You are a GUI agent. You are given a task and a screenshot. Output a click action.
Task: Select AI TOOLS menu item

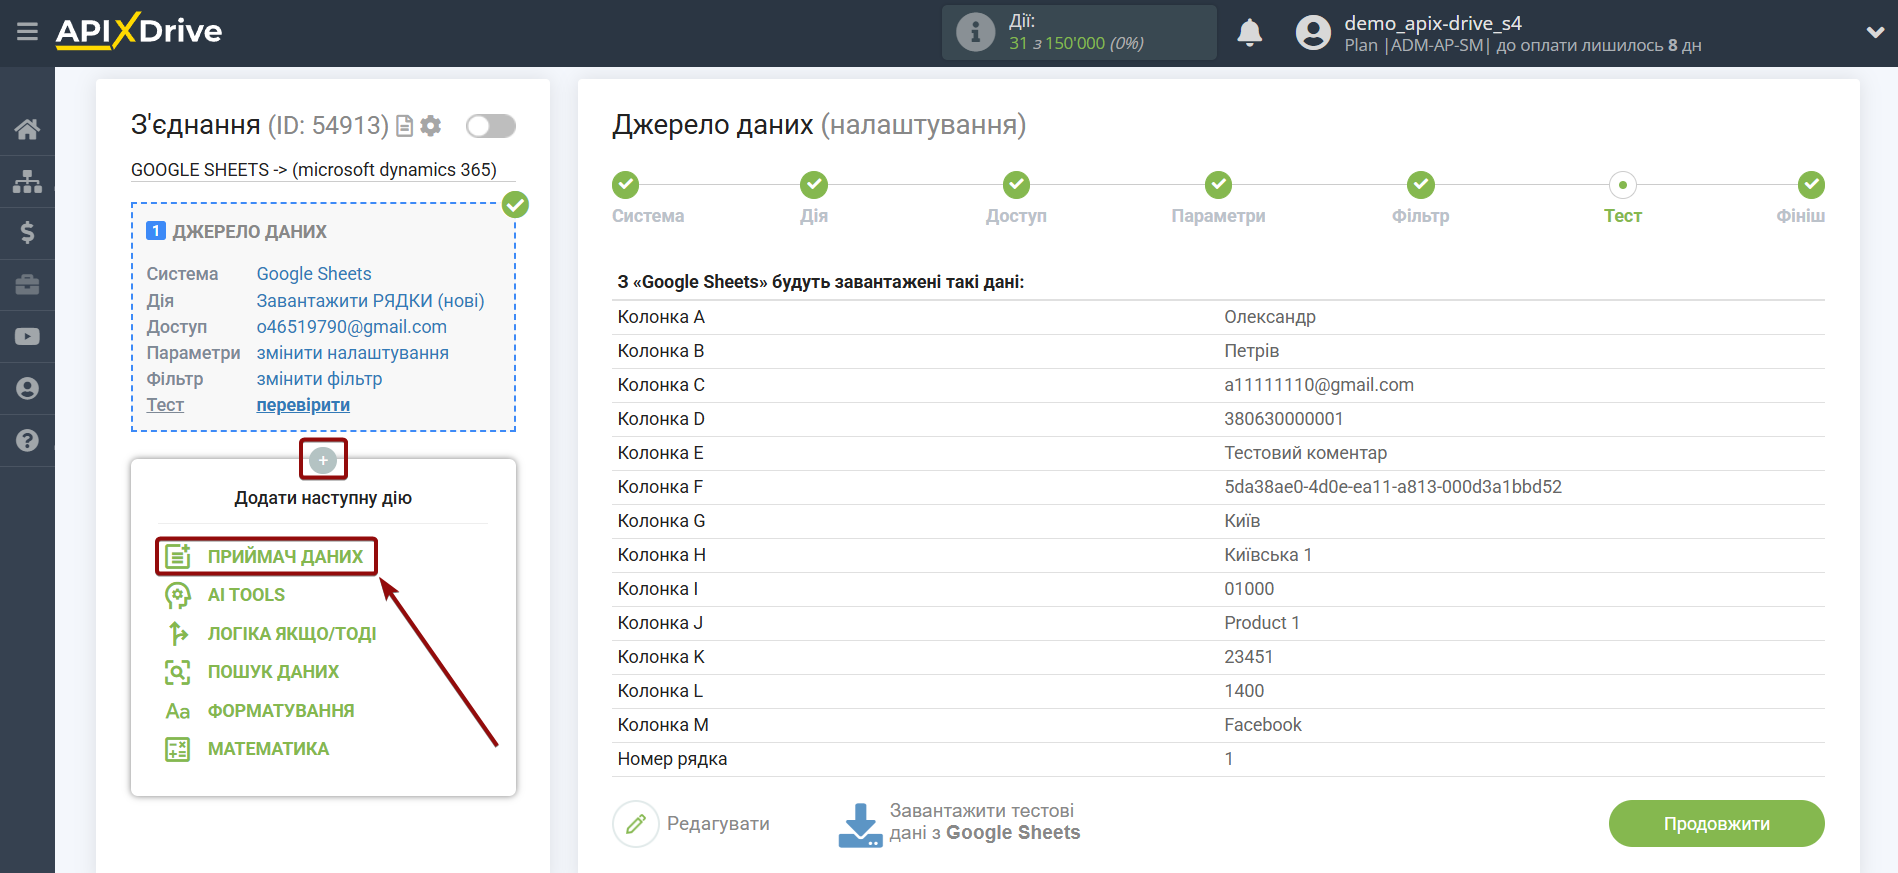coord(246,595)
